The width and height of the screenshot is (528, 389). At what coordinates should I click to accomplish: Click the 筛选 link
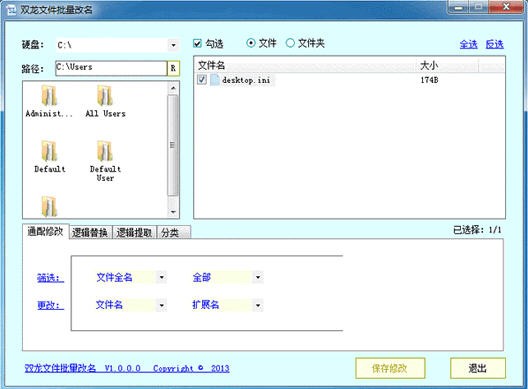(51, 278)
